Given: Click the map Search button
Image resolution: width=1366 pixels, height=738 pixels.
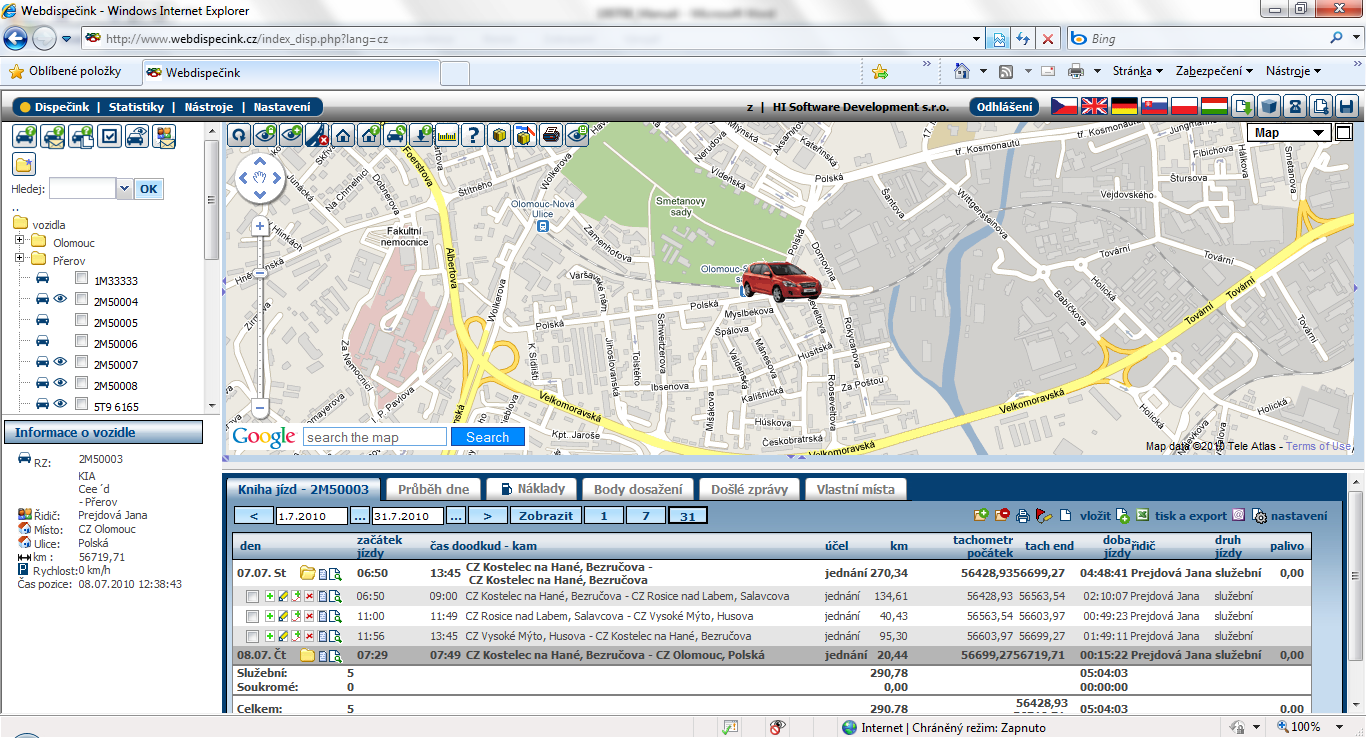Looking at the screenshot, I should (488, 437).
